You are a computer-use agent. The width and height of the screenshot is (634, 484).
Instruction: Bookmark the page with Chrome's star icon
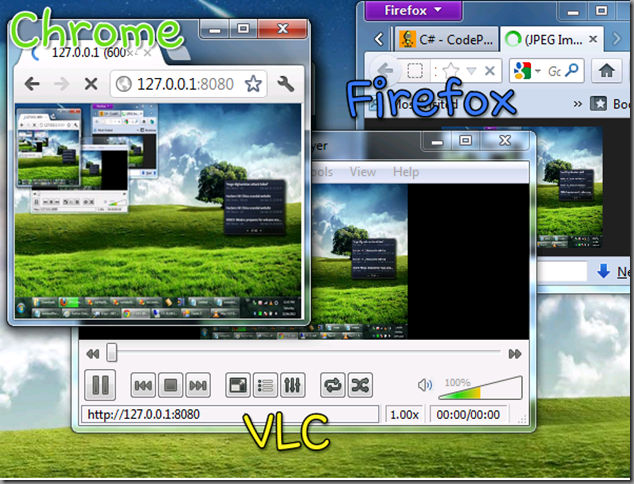click(253, 84)
